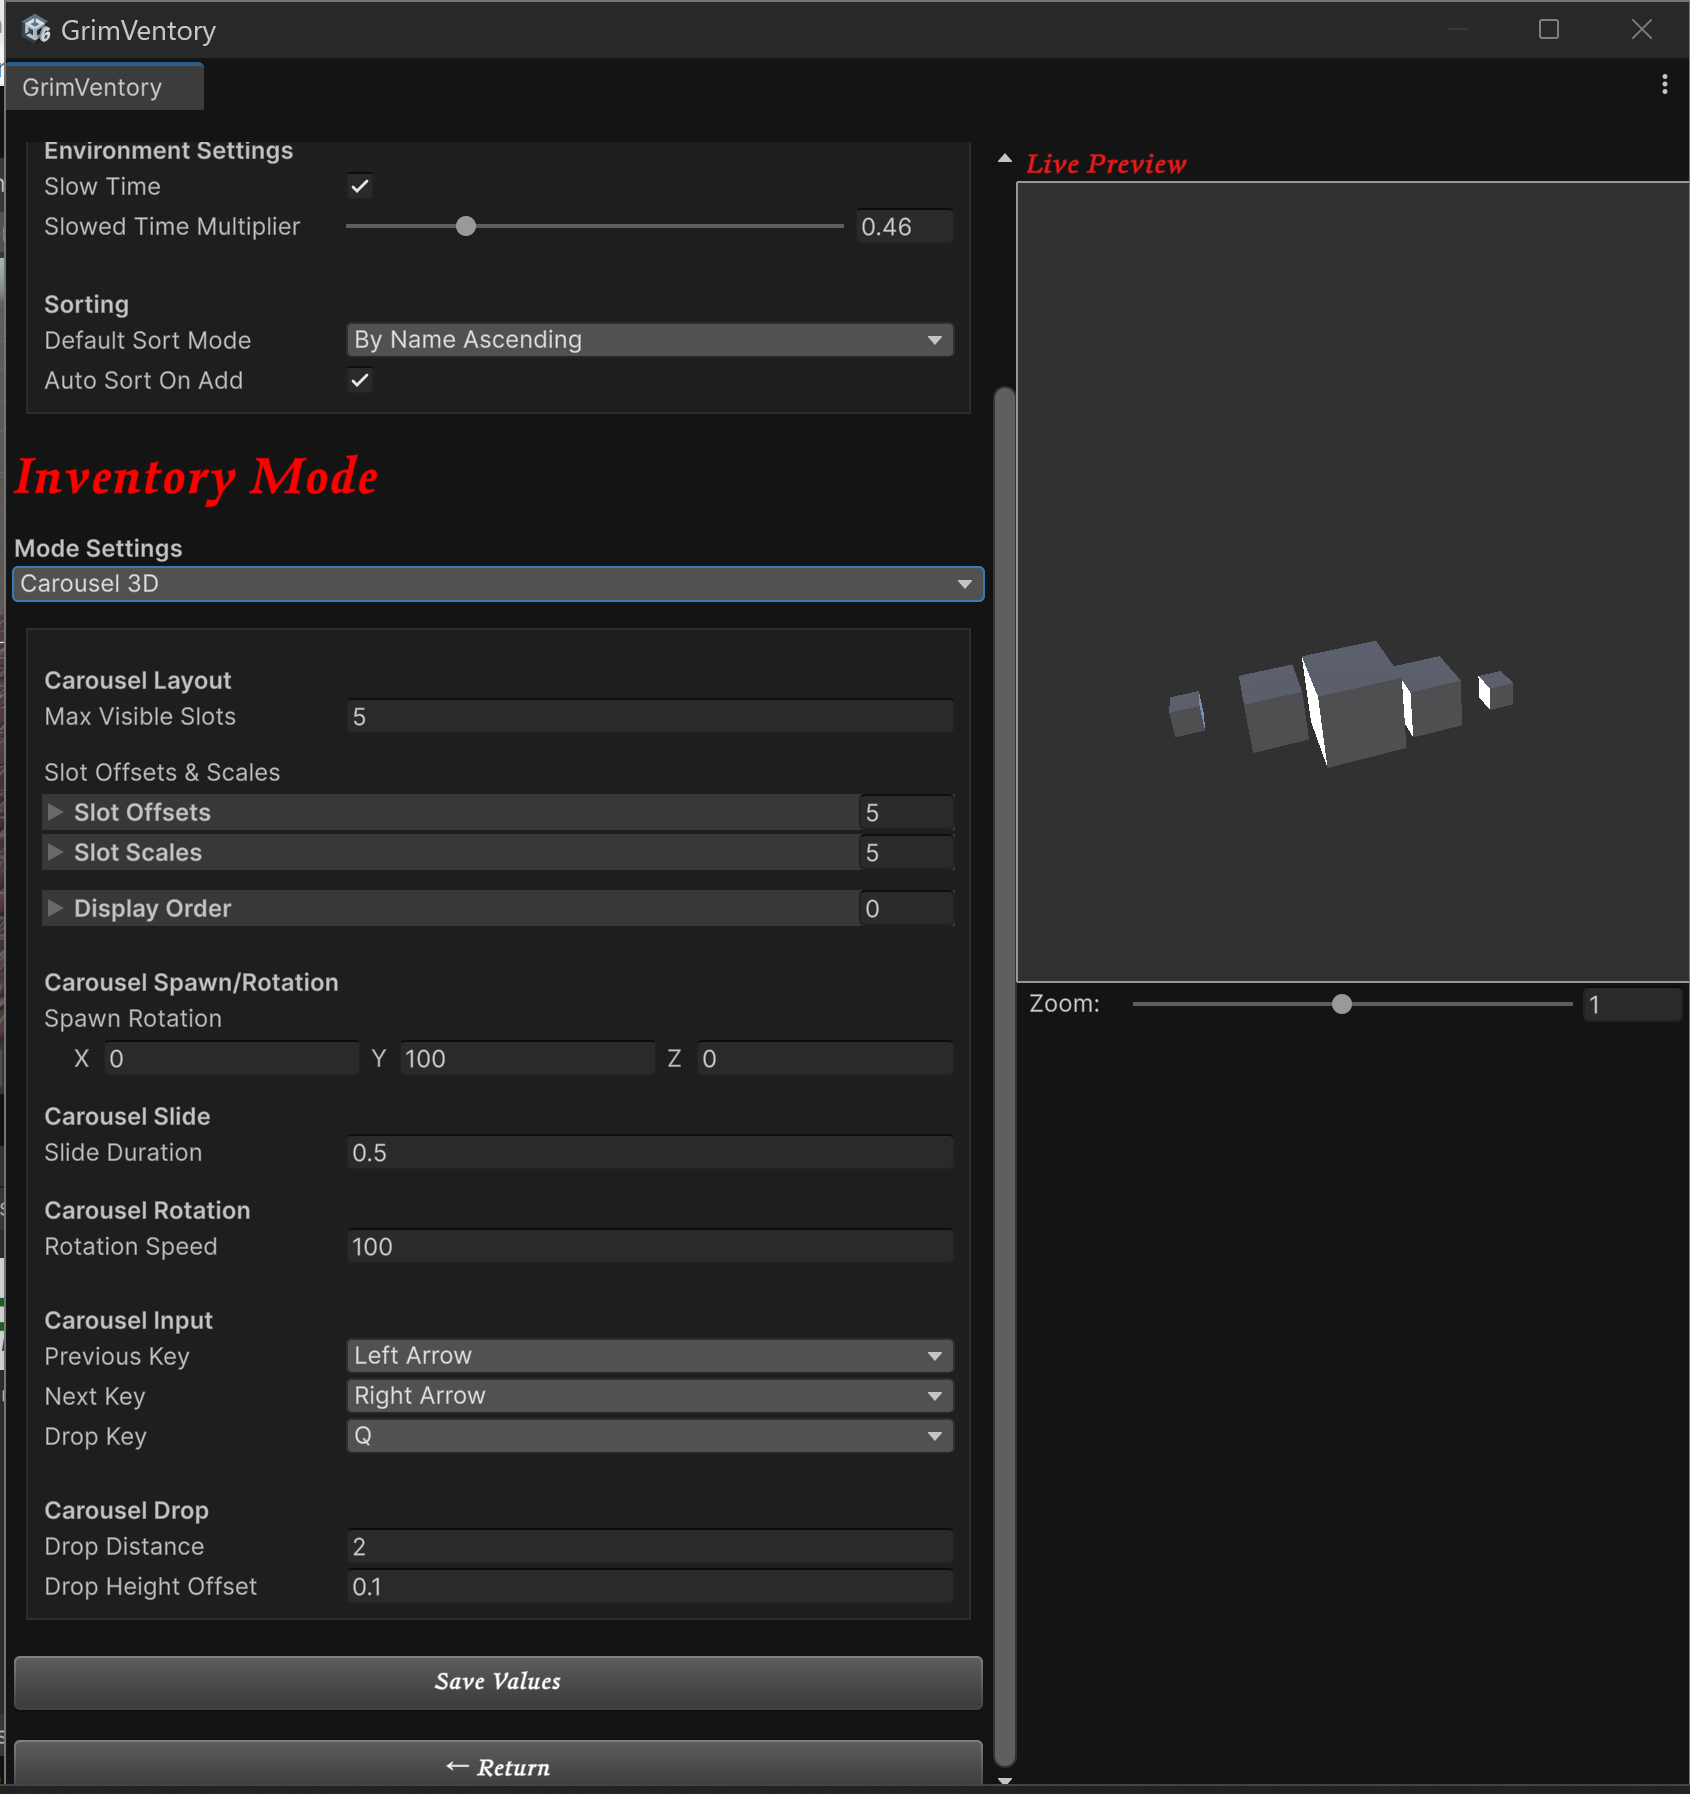1690x1794 pixels.
Task: Click the GrimVentory Unity icon in title bar
Action: point(37,30)
